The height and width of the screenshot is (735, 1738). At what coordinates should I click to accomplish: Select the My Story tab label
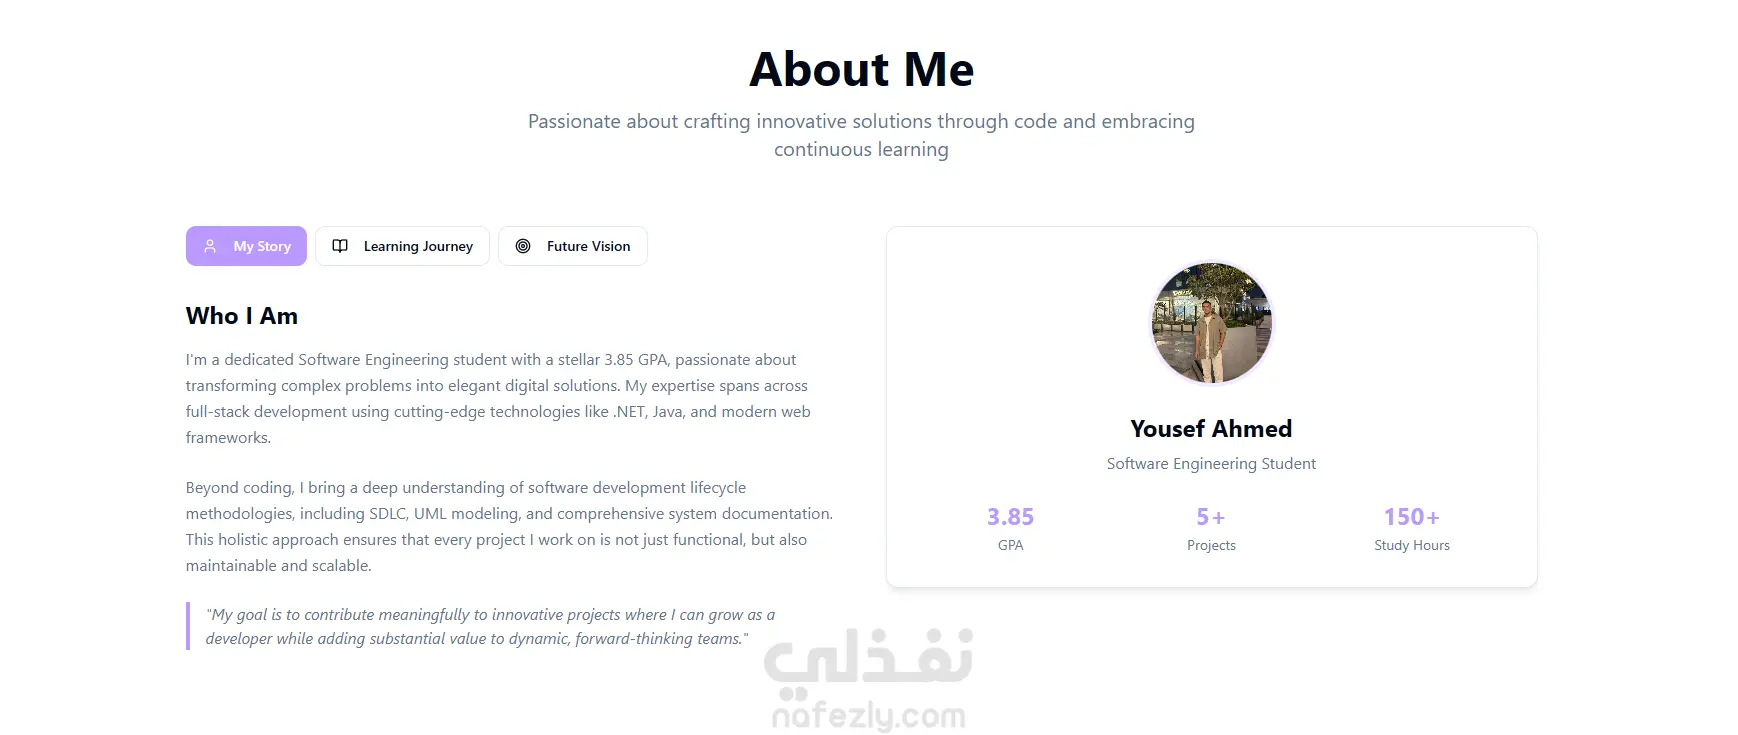pyautogui.click(x=262, y=246)
